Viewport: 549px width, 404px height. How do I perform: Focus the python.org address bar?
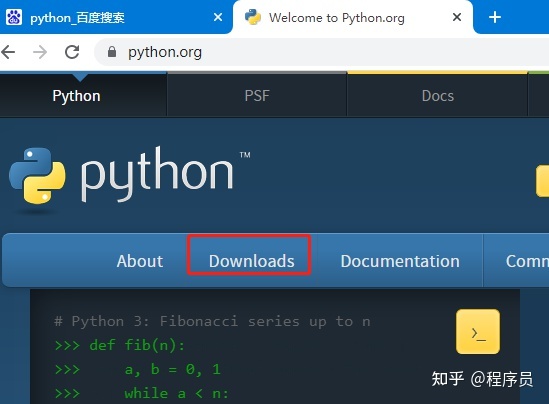tap(321, 52)
